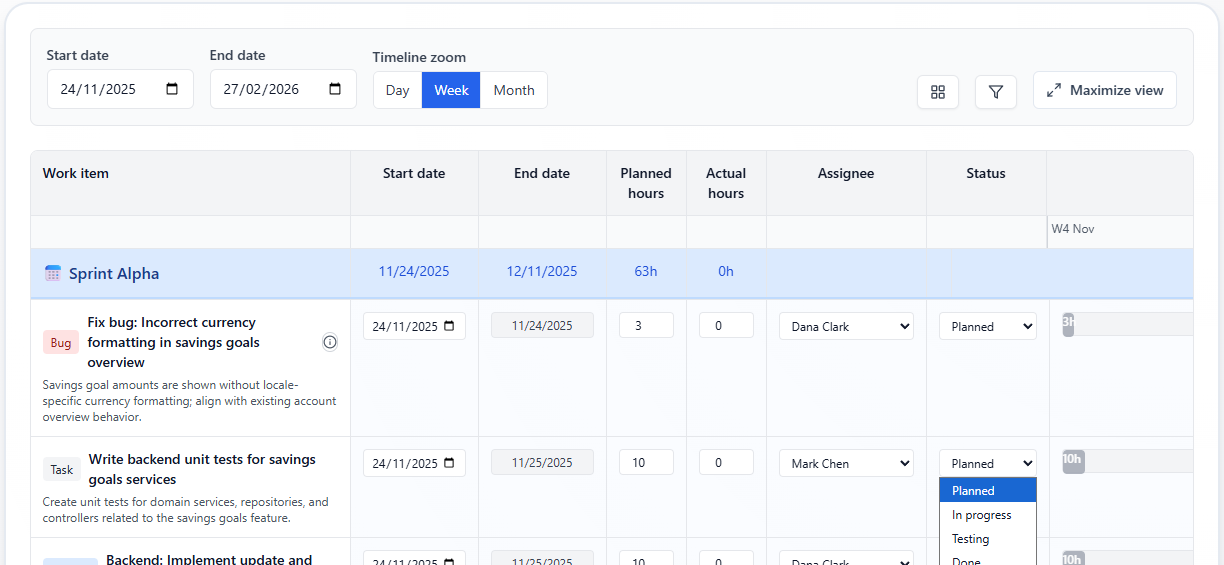1224x565 pixels.
Task: Click the Sprint Alpha group title
Action: 114,274
